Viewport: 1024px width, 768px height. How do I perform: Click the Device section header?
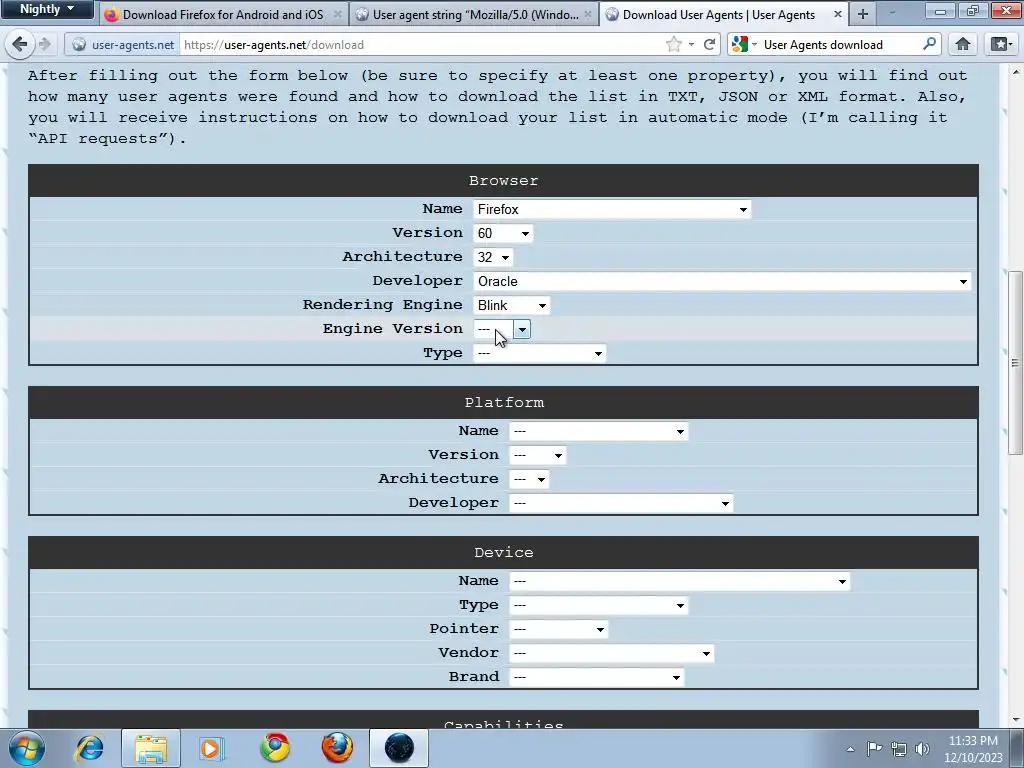[504, 552]
